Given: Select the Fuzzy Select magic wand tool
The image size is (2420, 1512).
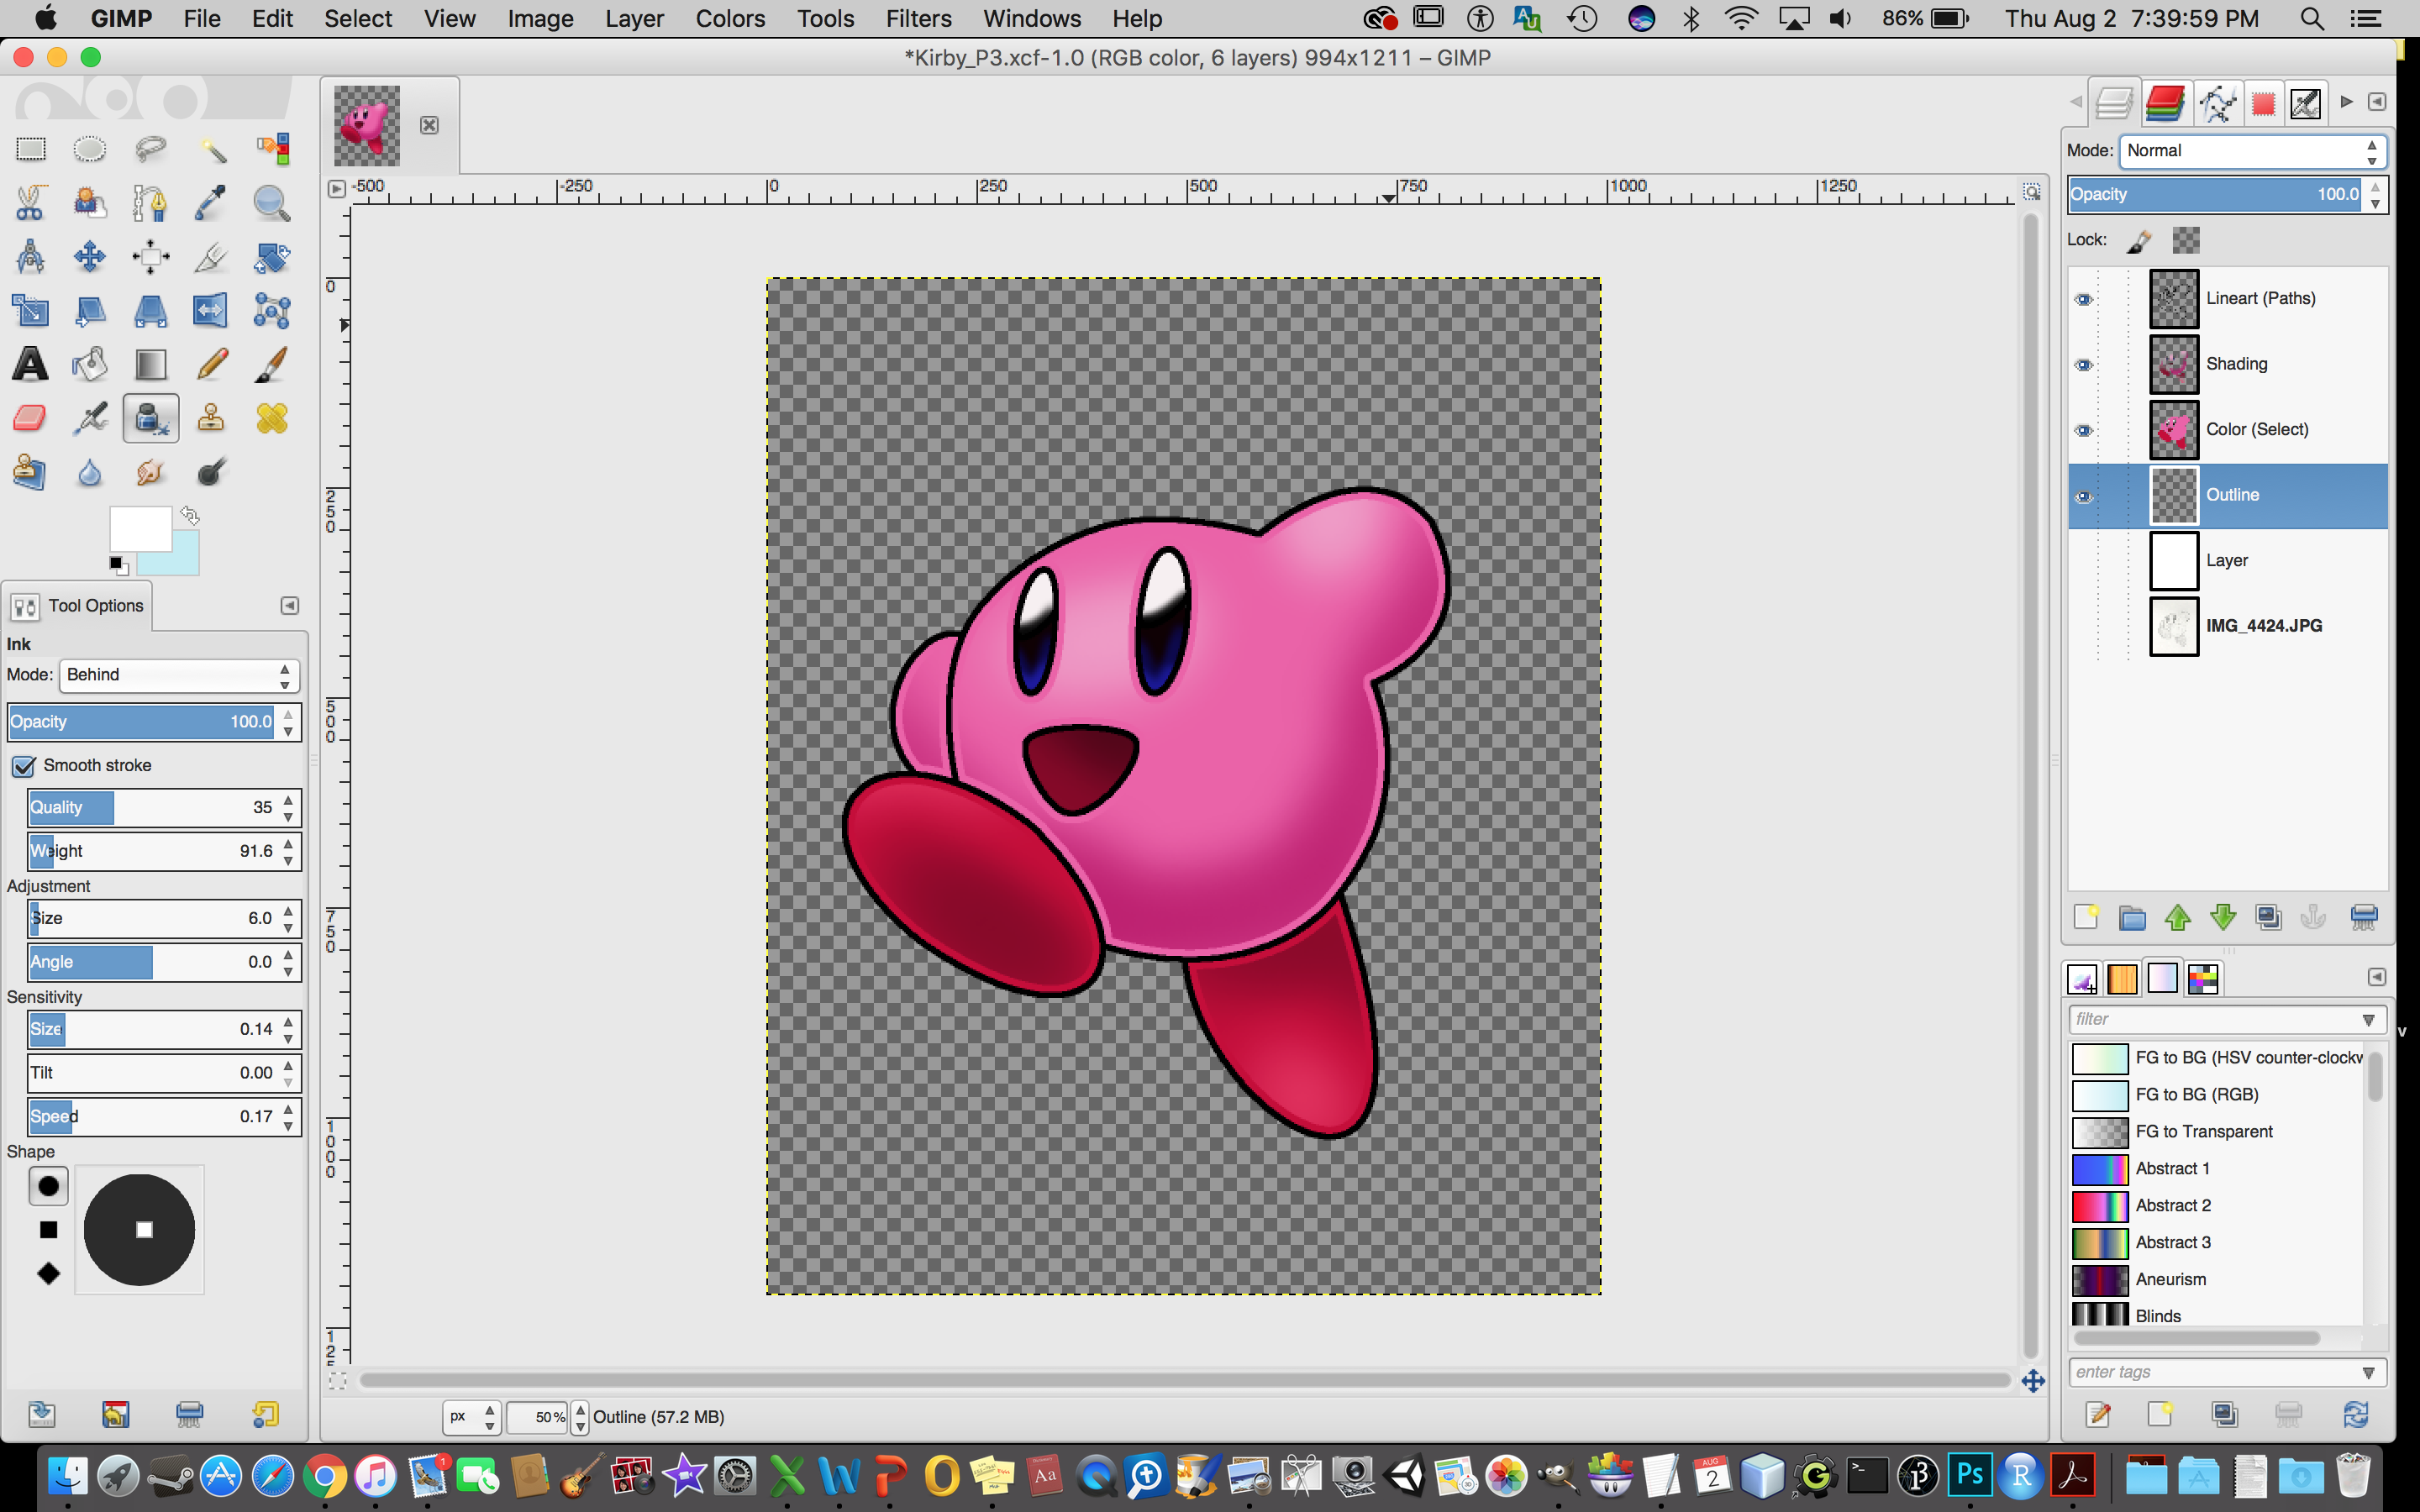Looking at the screenshot, I should point(211,149).
